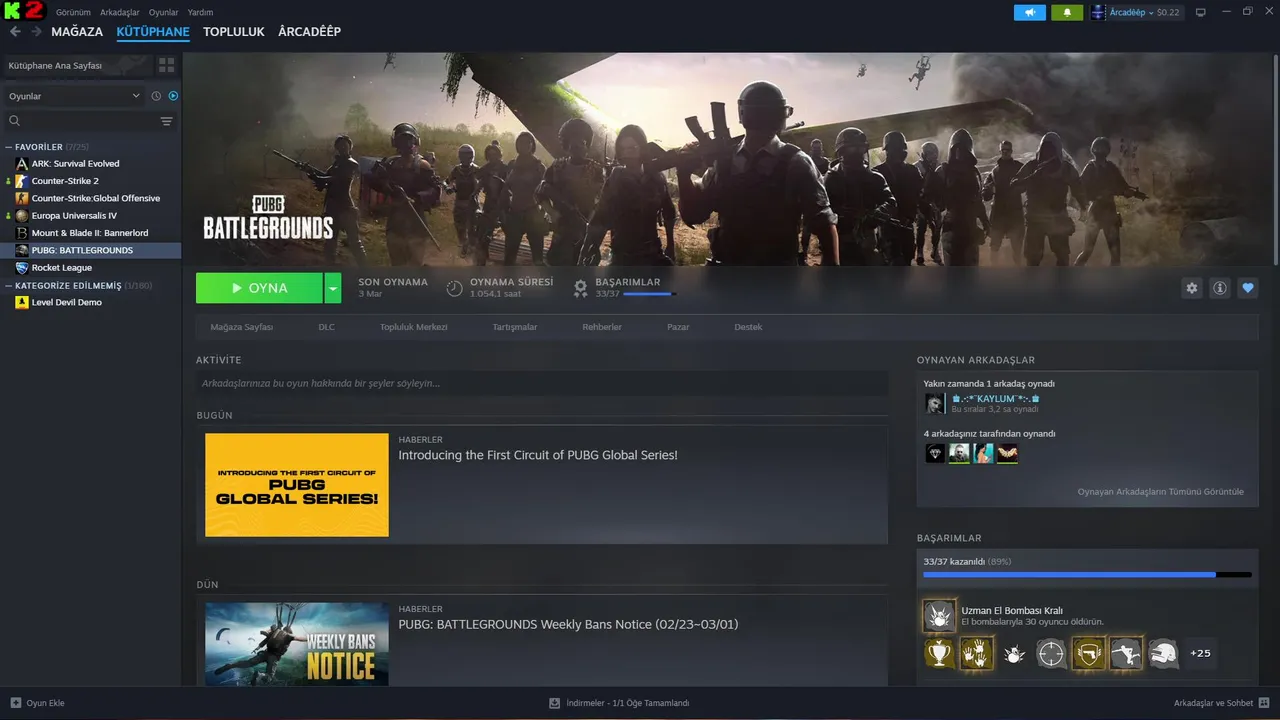1280x720 pixels.
Task: Click the library search field
Action: (x=82, y=121)
